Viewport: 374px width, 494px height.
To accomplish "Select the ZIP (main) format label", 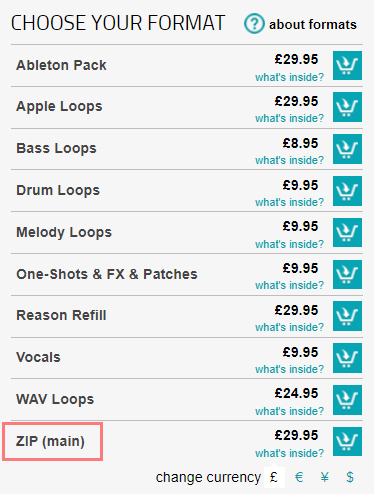I will click(50, 441).
